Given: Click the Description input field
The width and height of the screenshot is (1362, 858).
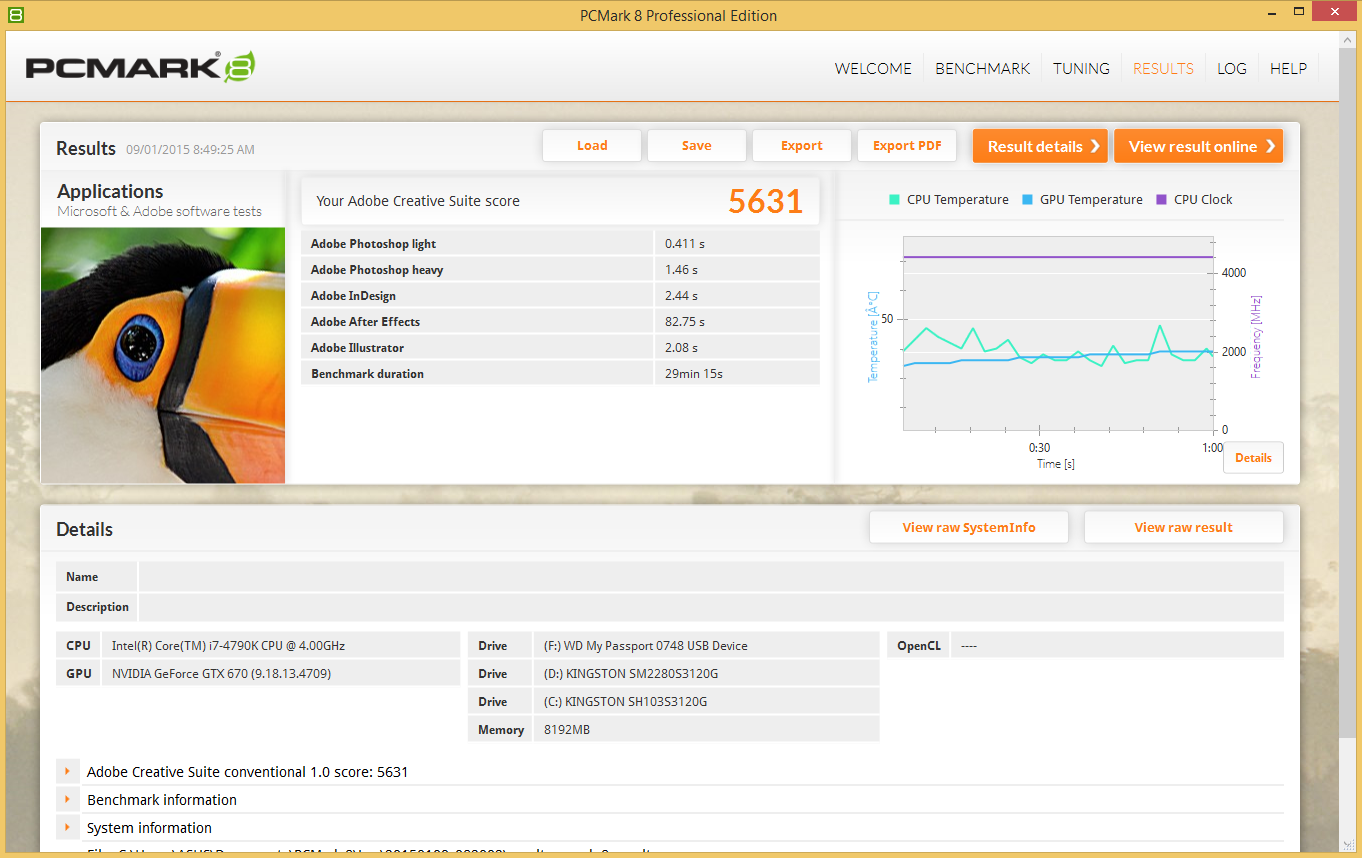Looking at the screenshot, I should coord(711,607).
